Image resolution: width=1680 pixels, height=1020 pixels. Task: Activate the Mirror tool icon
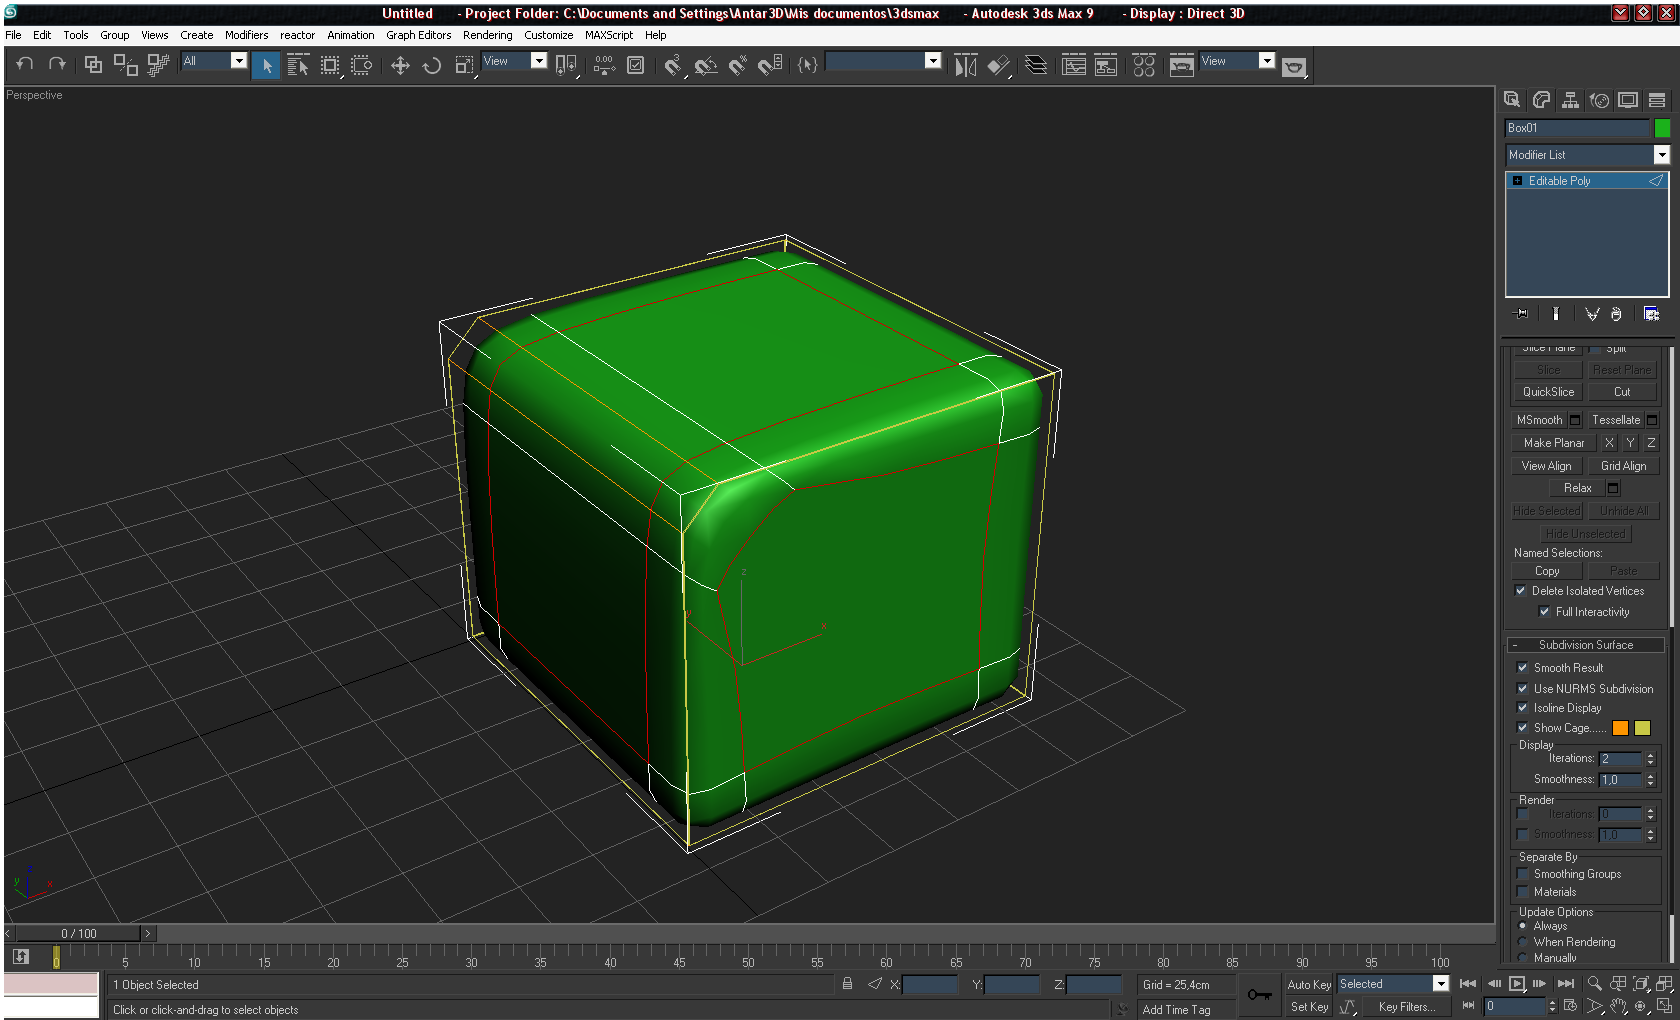coord(965,65)
